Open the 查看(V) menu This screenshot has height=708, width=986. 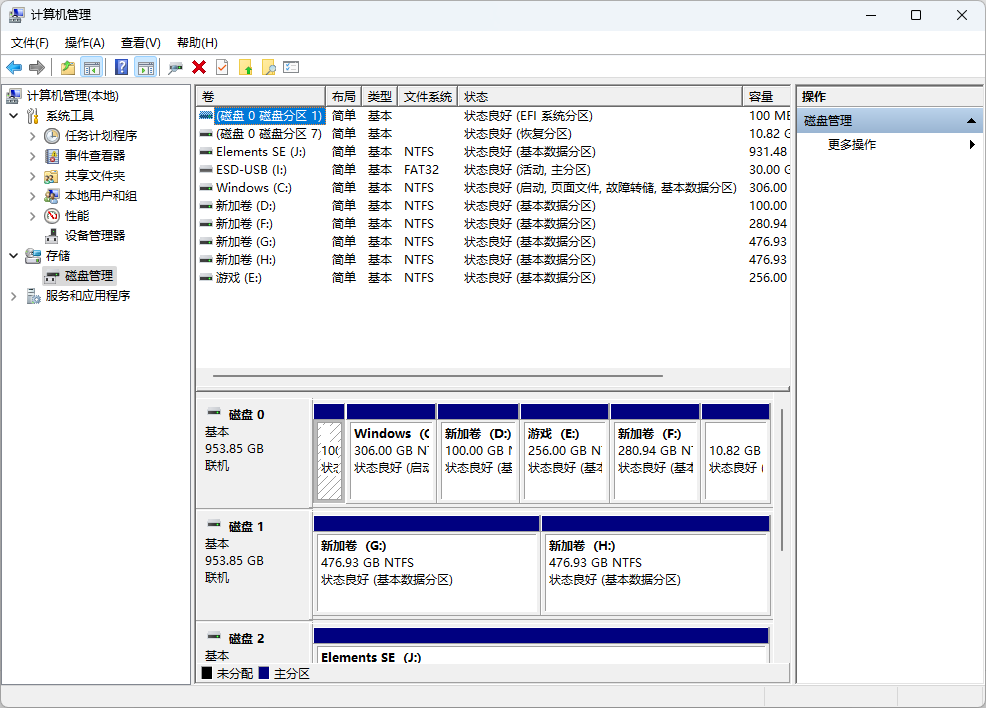click(x=140, y=43)
